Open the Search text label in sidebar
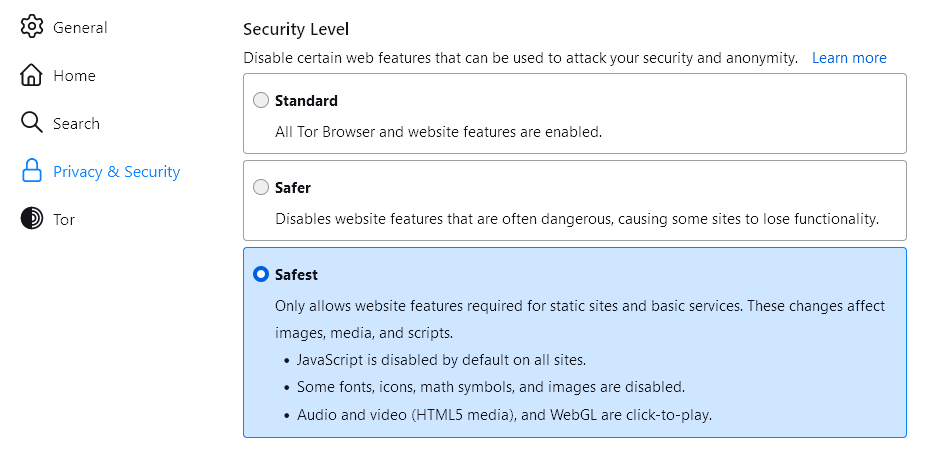Image resolution: width=929 pixels, height=453 pixels. [76, 124]
